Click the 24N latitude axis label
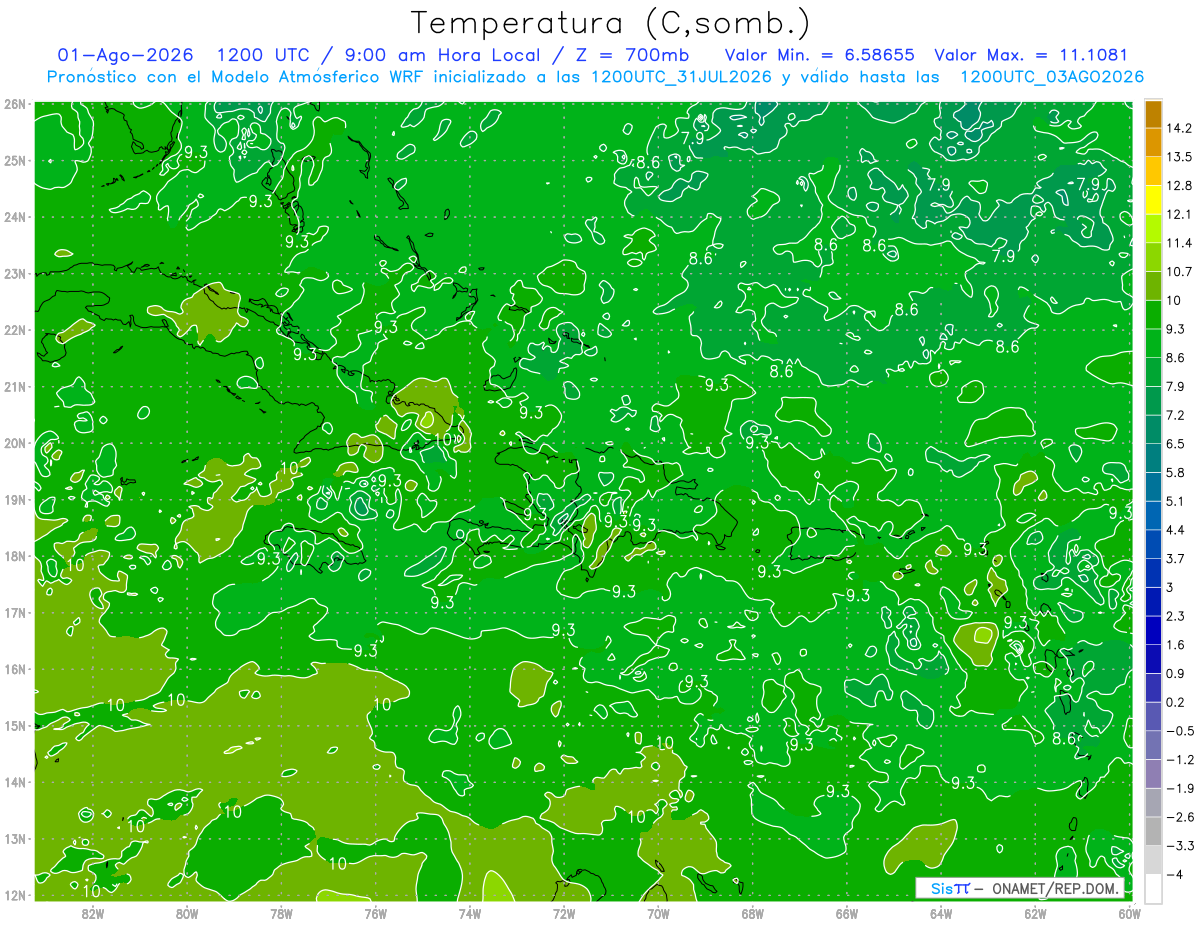Image resolution: width=1200 pixels, height=927 pixels. [14, 217]
